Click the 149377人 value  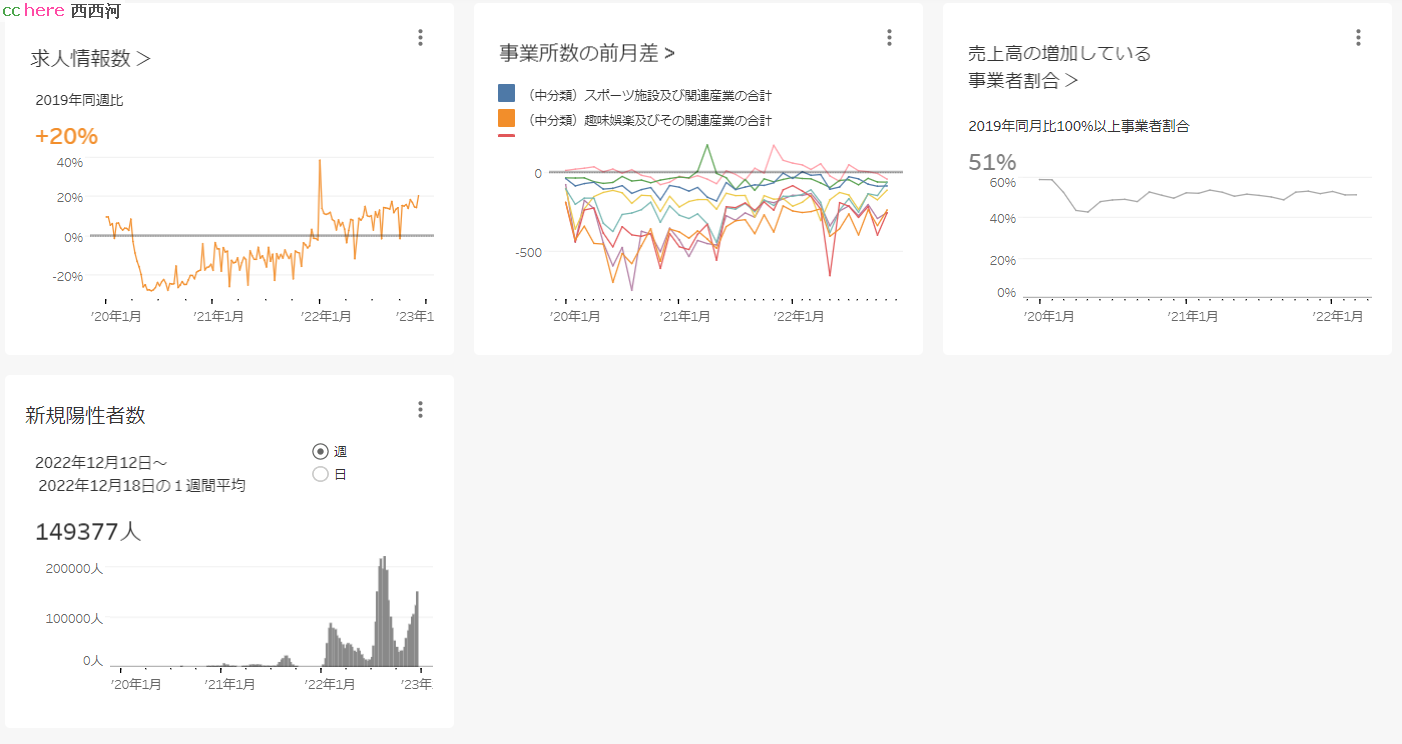click(88, 531)
